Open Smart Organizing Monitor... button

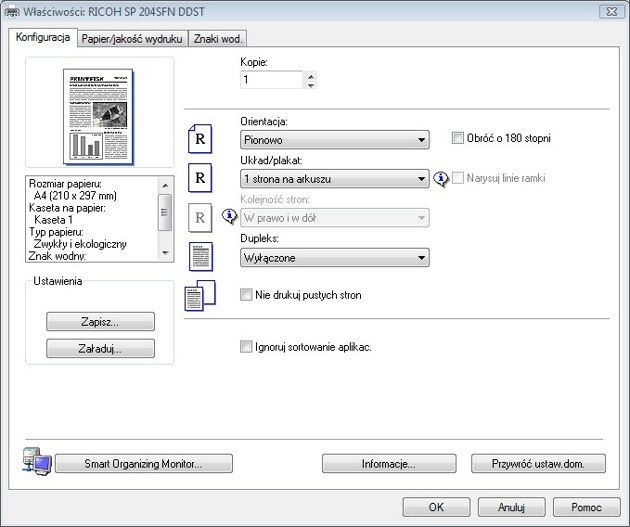pyautogui.click(x=143, y=464)
